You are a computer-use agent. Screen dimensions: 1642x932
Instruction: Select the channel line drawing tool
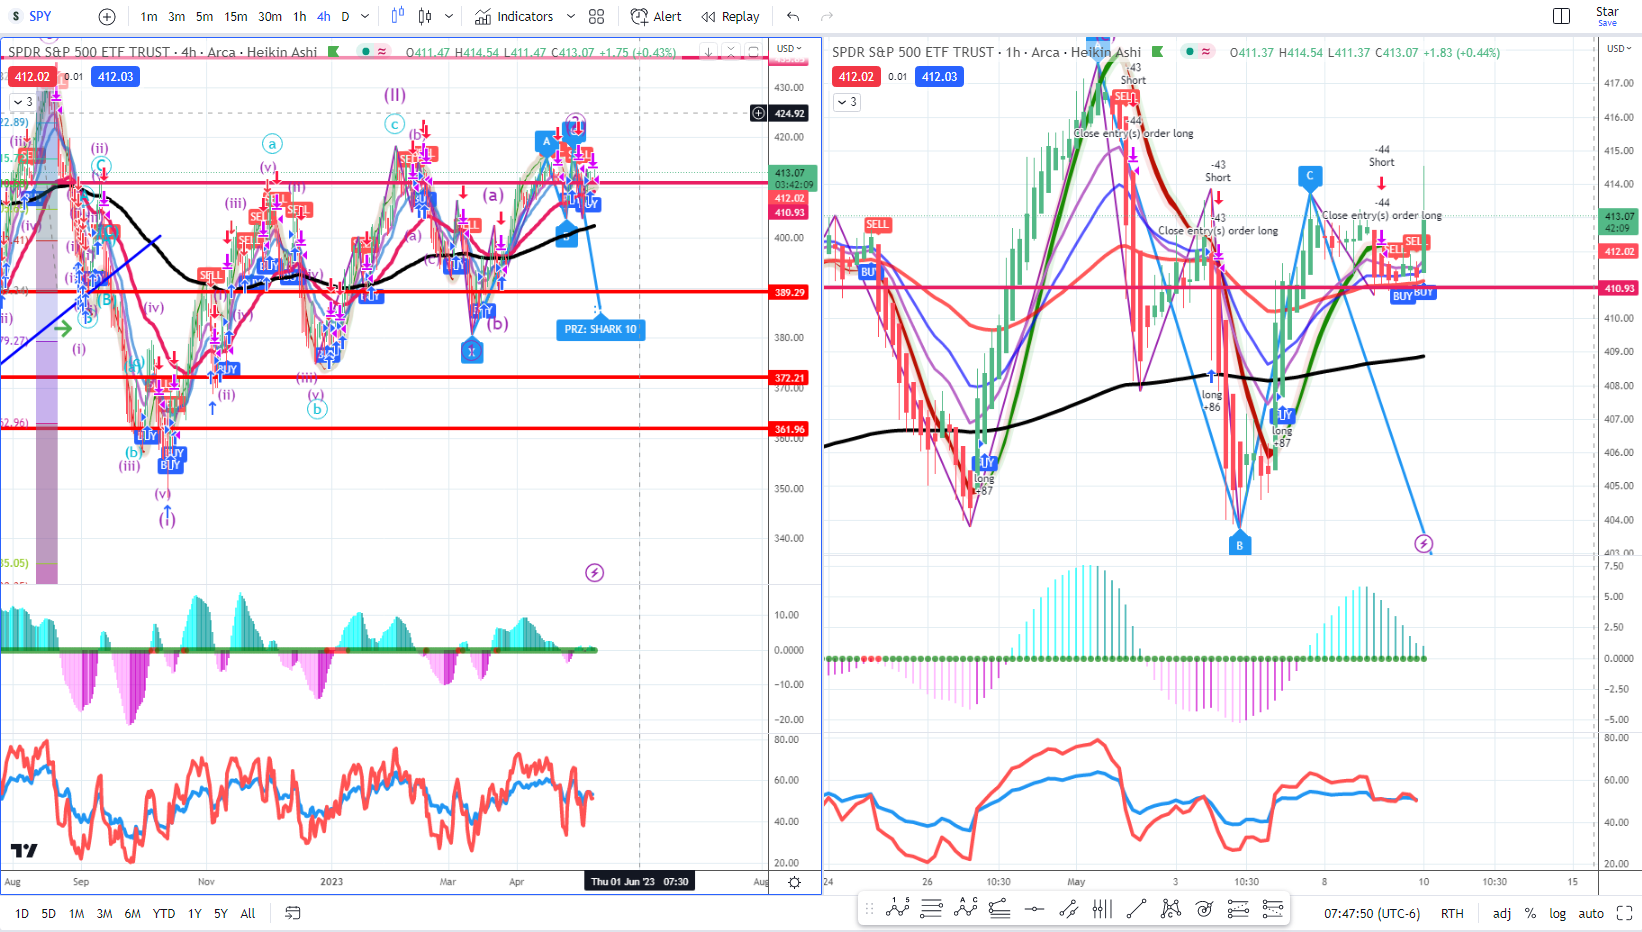pyautogui.click(x=1068, y=909)
